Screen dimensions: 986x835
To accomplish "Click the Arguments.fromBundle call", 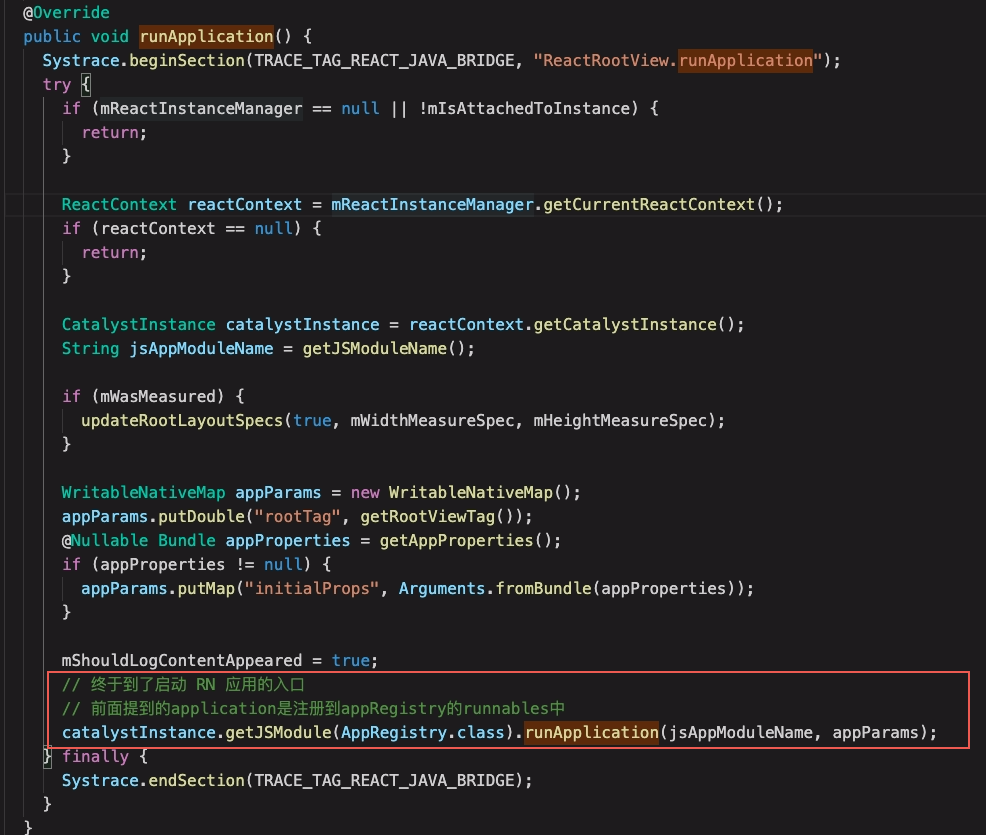I will click(494, 588).
